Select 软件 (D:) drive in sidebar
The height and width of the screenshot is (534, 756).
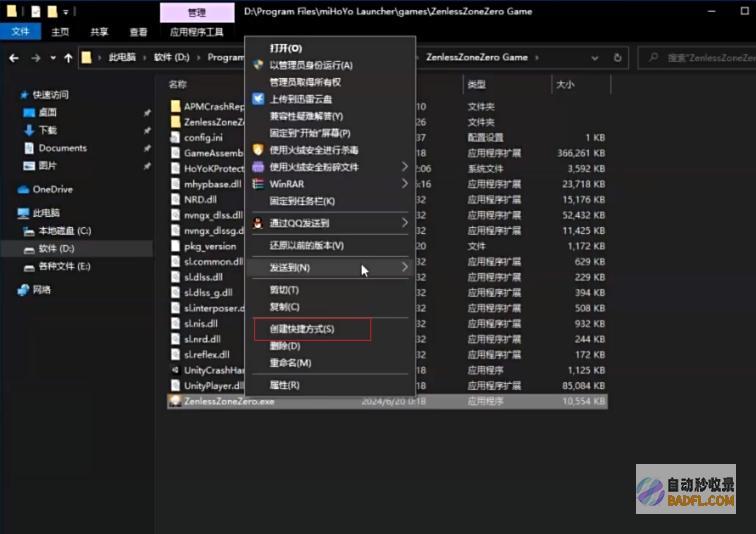(56, 249)
